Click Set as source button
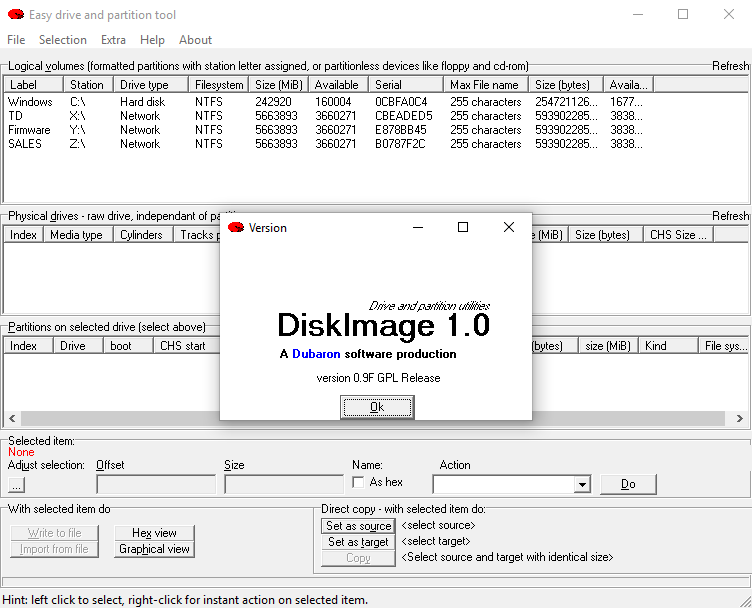 358,526
